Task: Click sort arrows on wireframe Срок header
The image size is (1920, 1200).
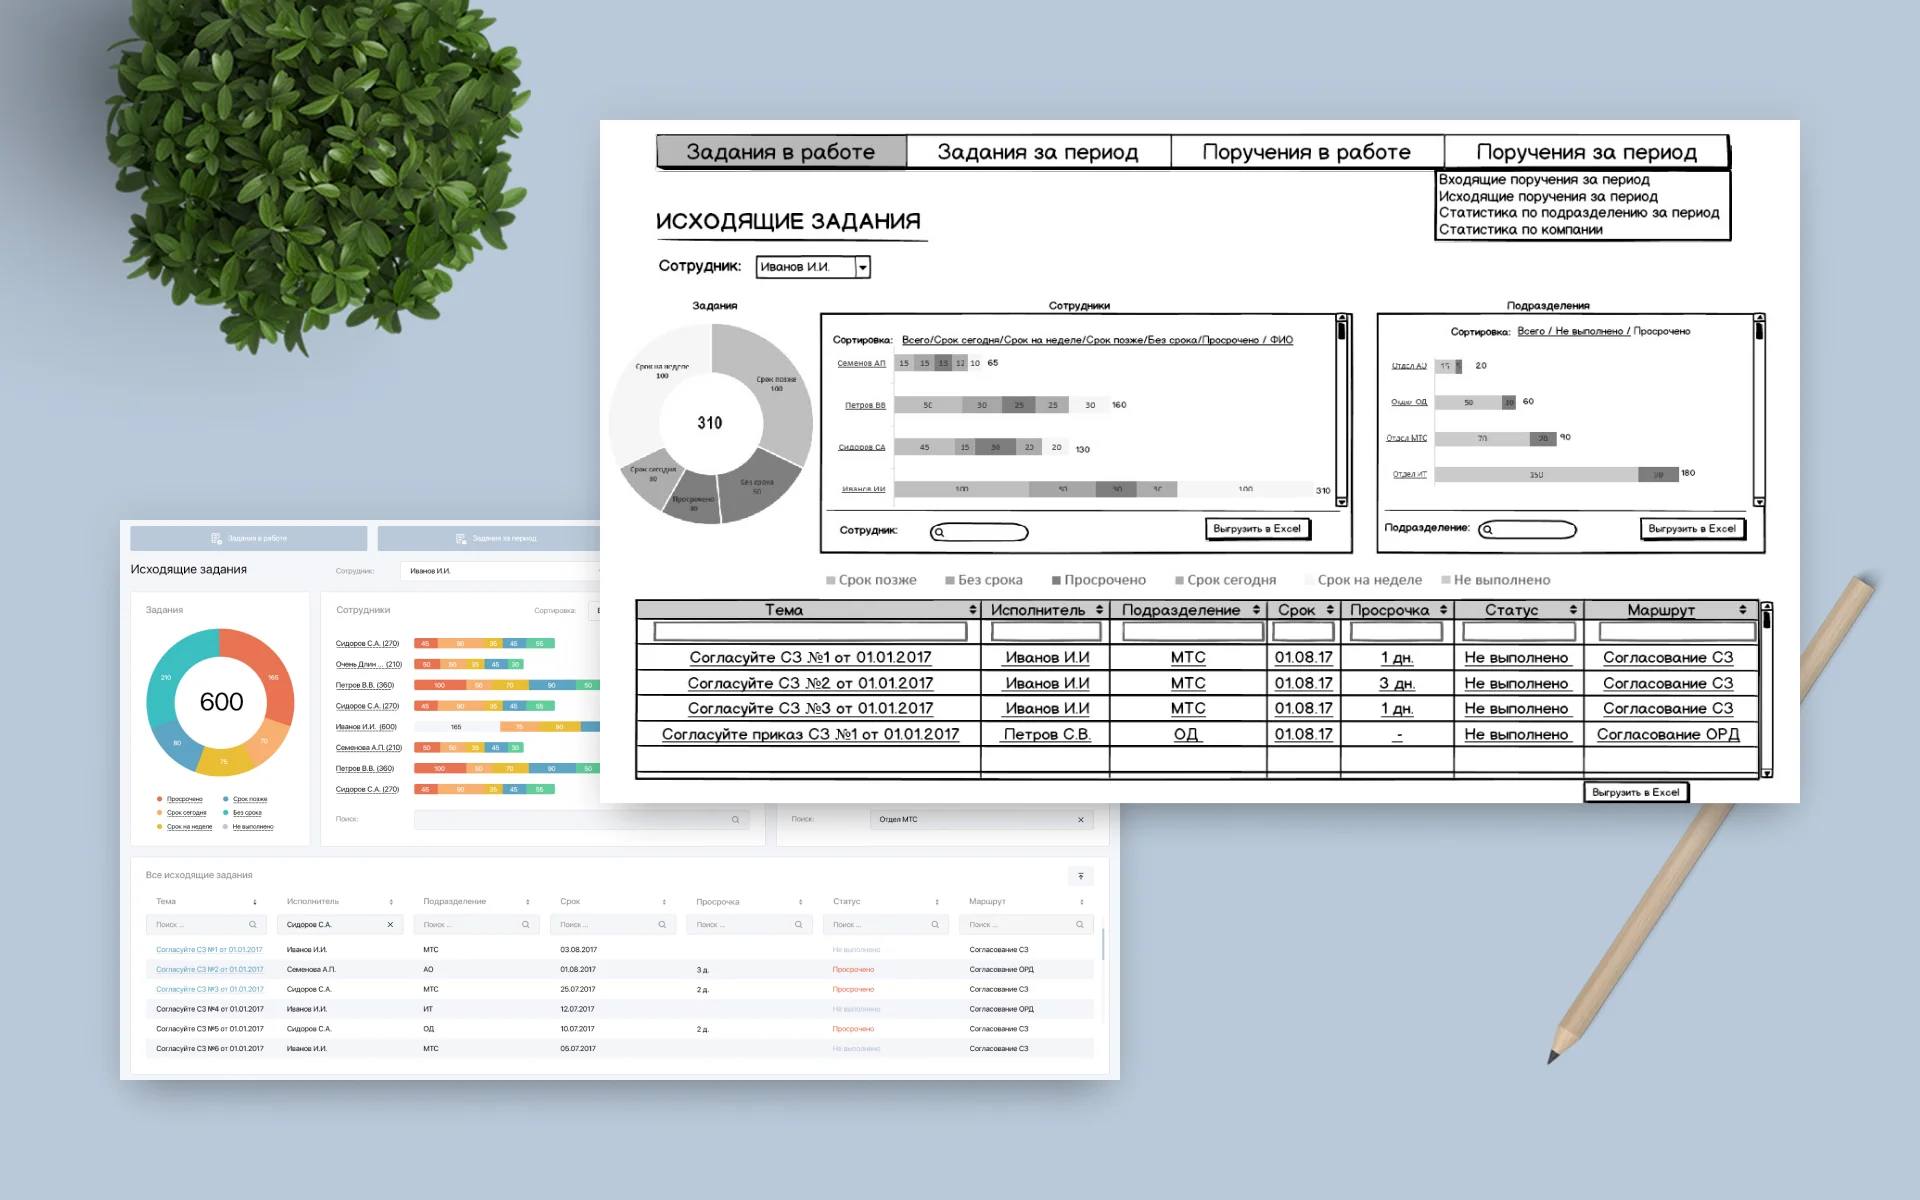Action: pos(1330,610)
